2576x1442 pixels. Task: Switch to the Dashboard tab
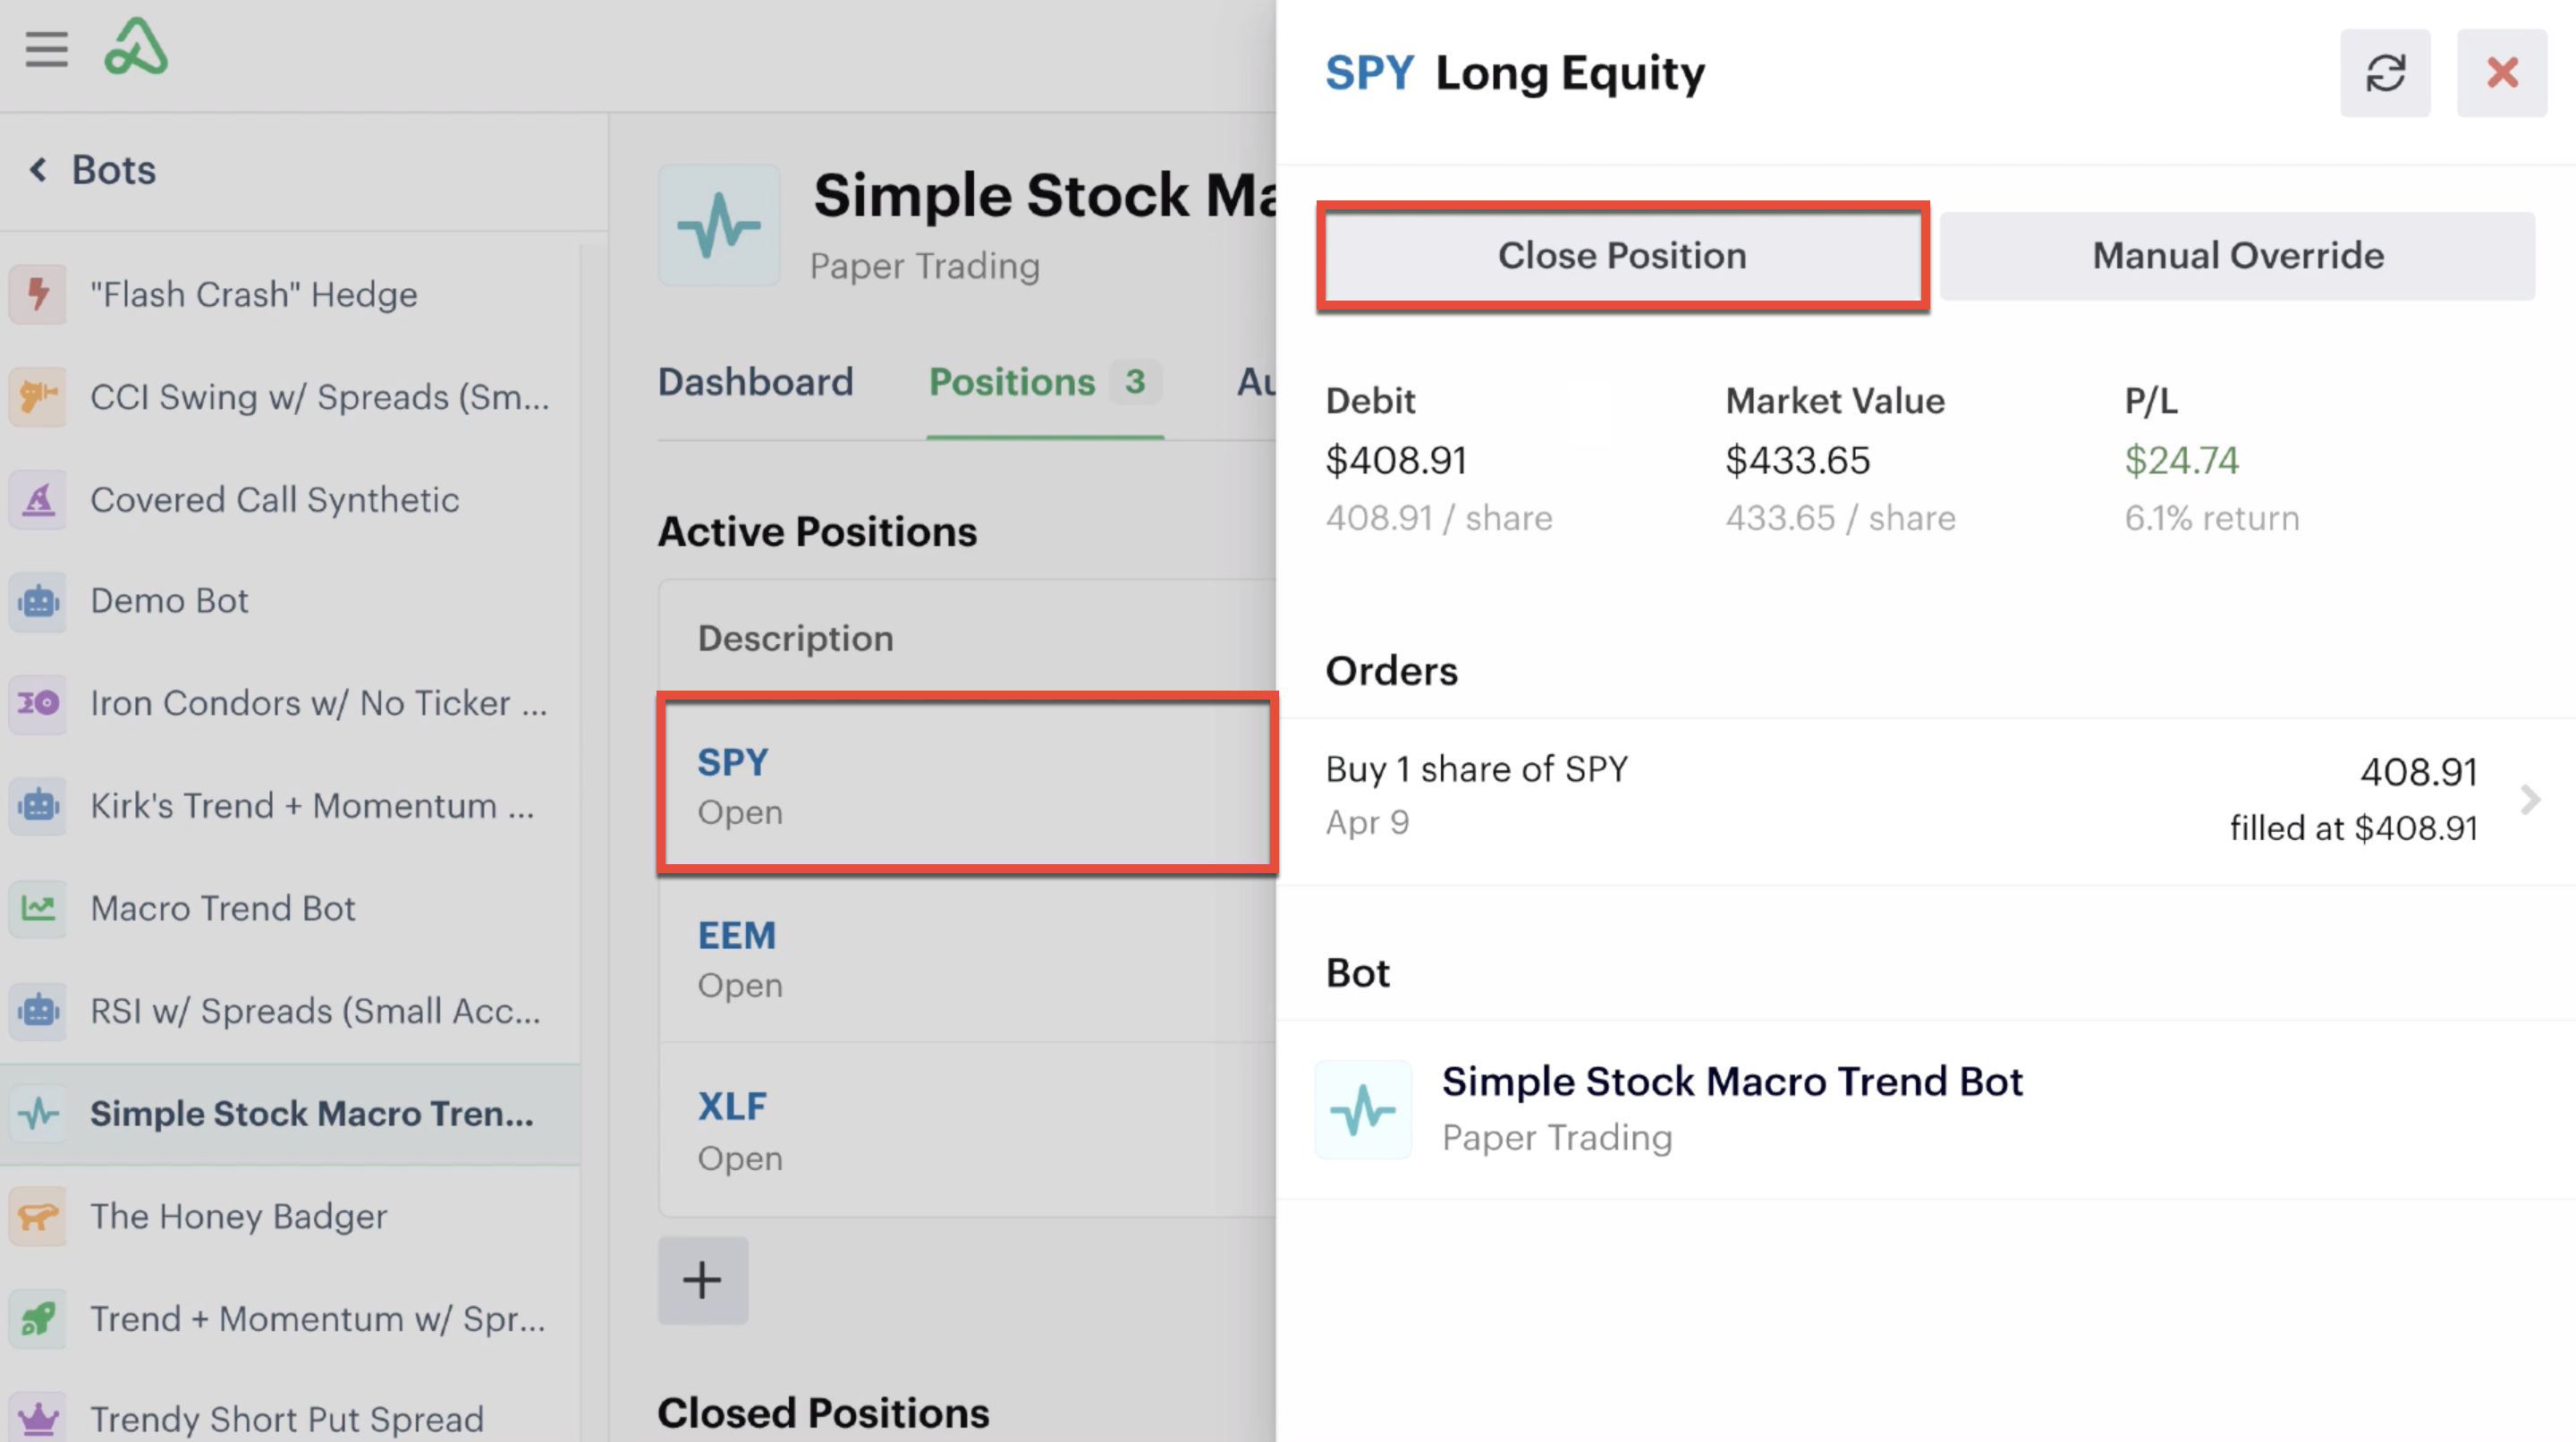point(755,382)
